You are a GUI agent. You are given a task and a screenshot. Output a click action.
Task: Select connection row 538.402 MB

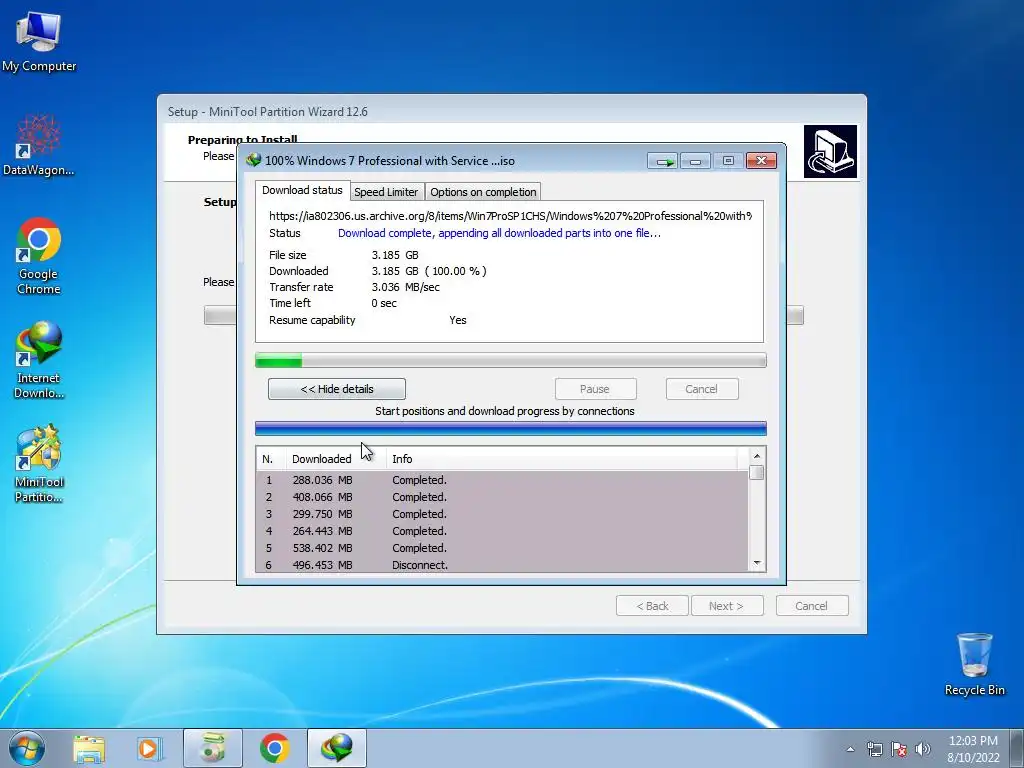pyautogui.click(x=502, y=548)
